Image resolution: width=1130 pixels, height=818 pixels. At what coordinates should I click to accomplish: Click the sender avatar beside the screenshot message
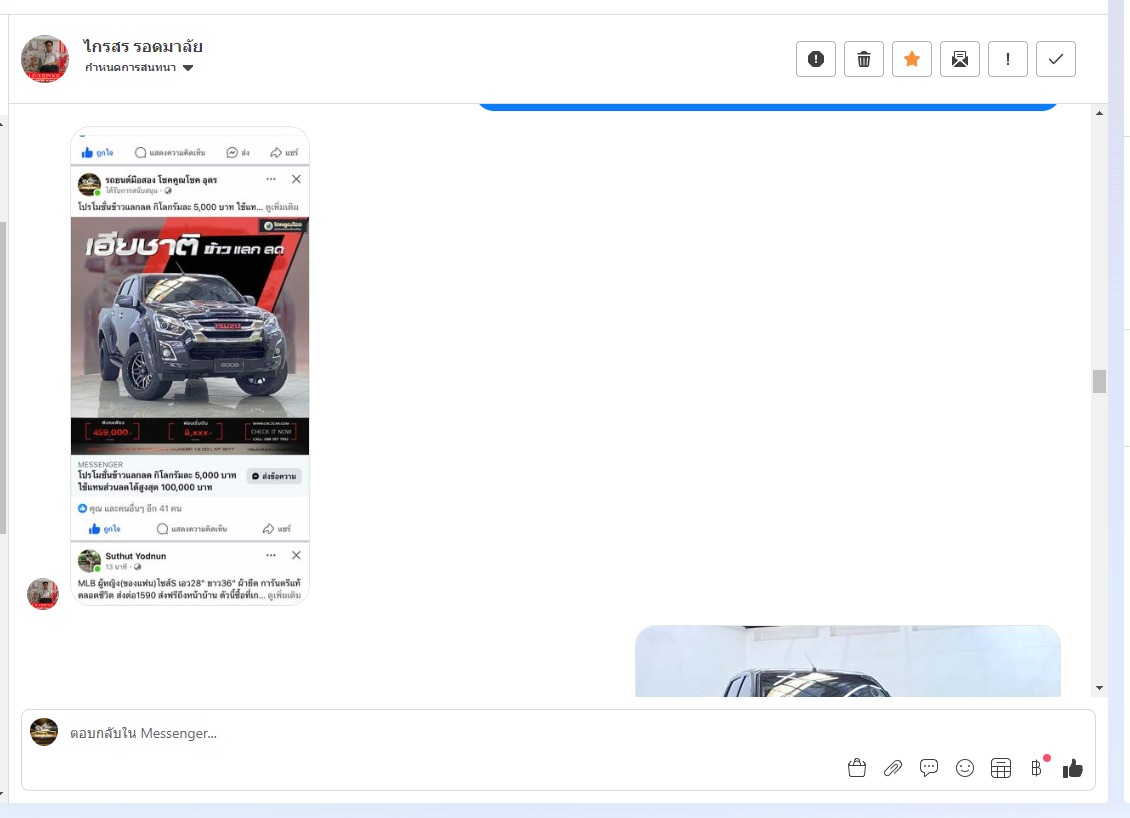click(43, 594)
